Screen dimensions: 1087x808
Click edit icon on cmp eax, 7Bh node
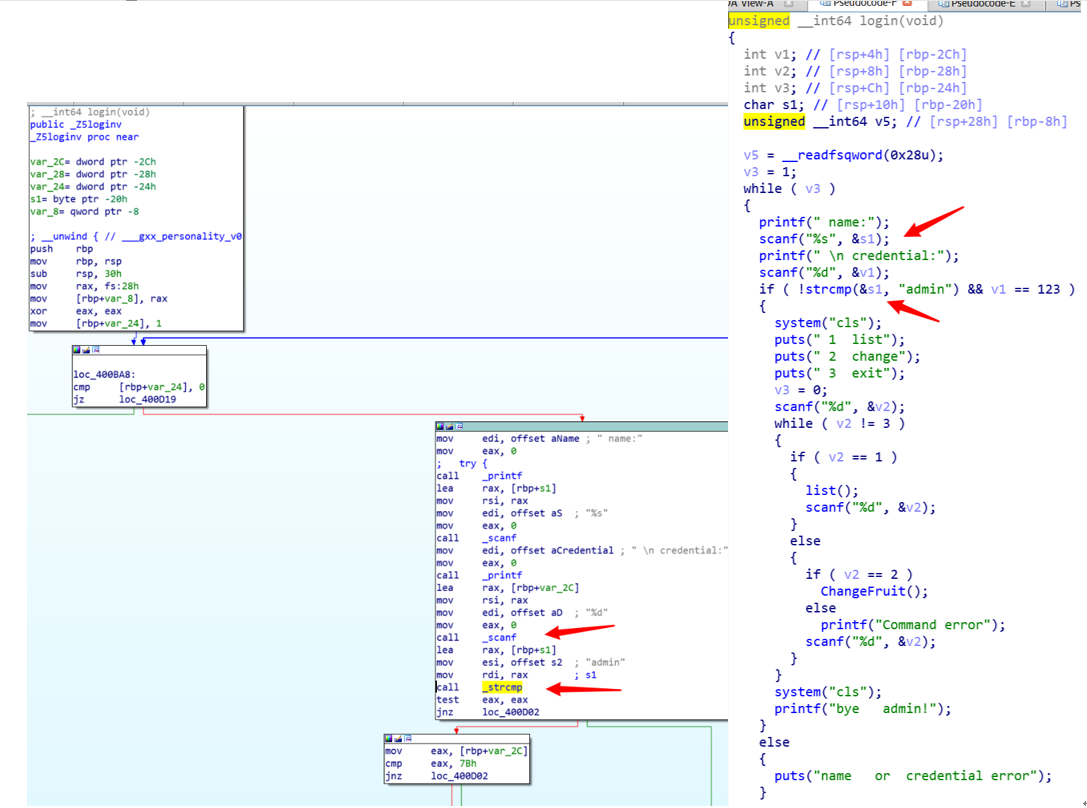[x=397, y=739]
